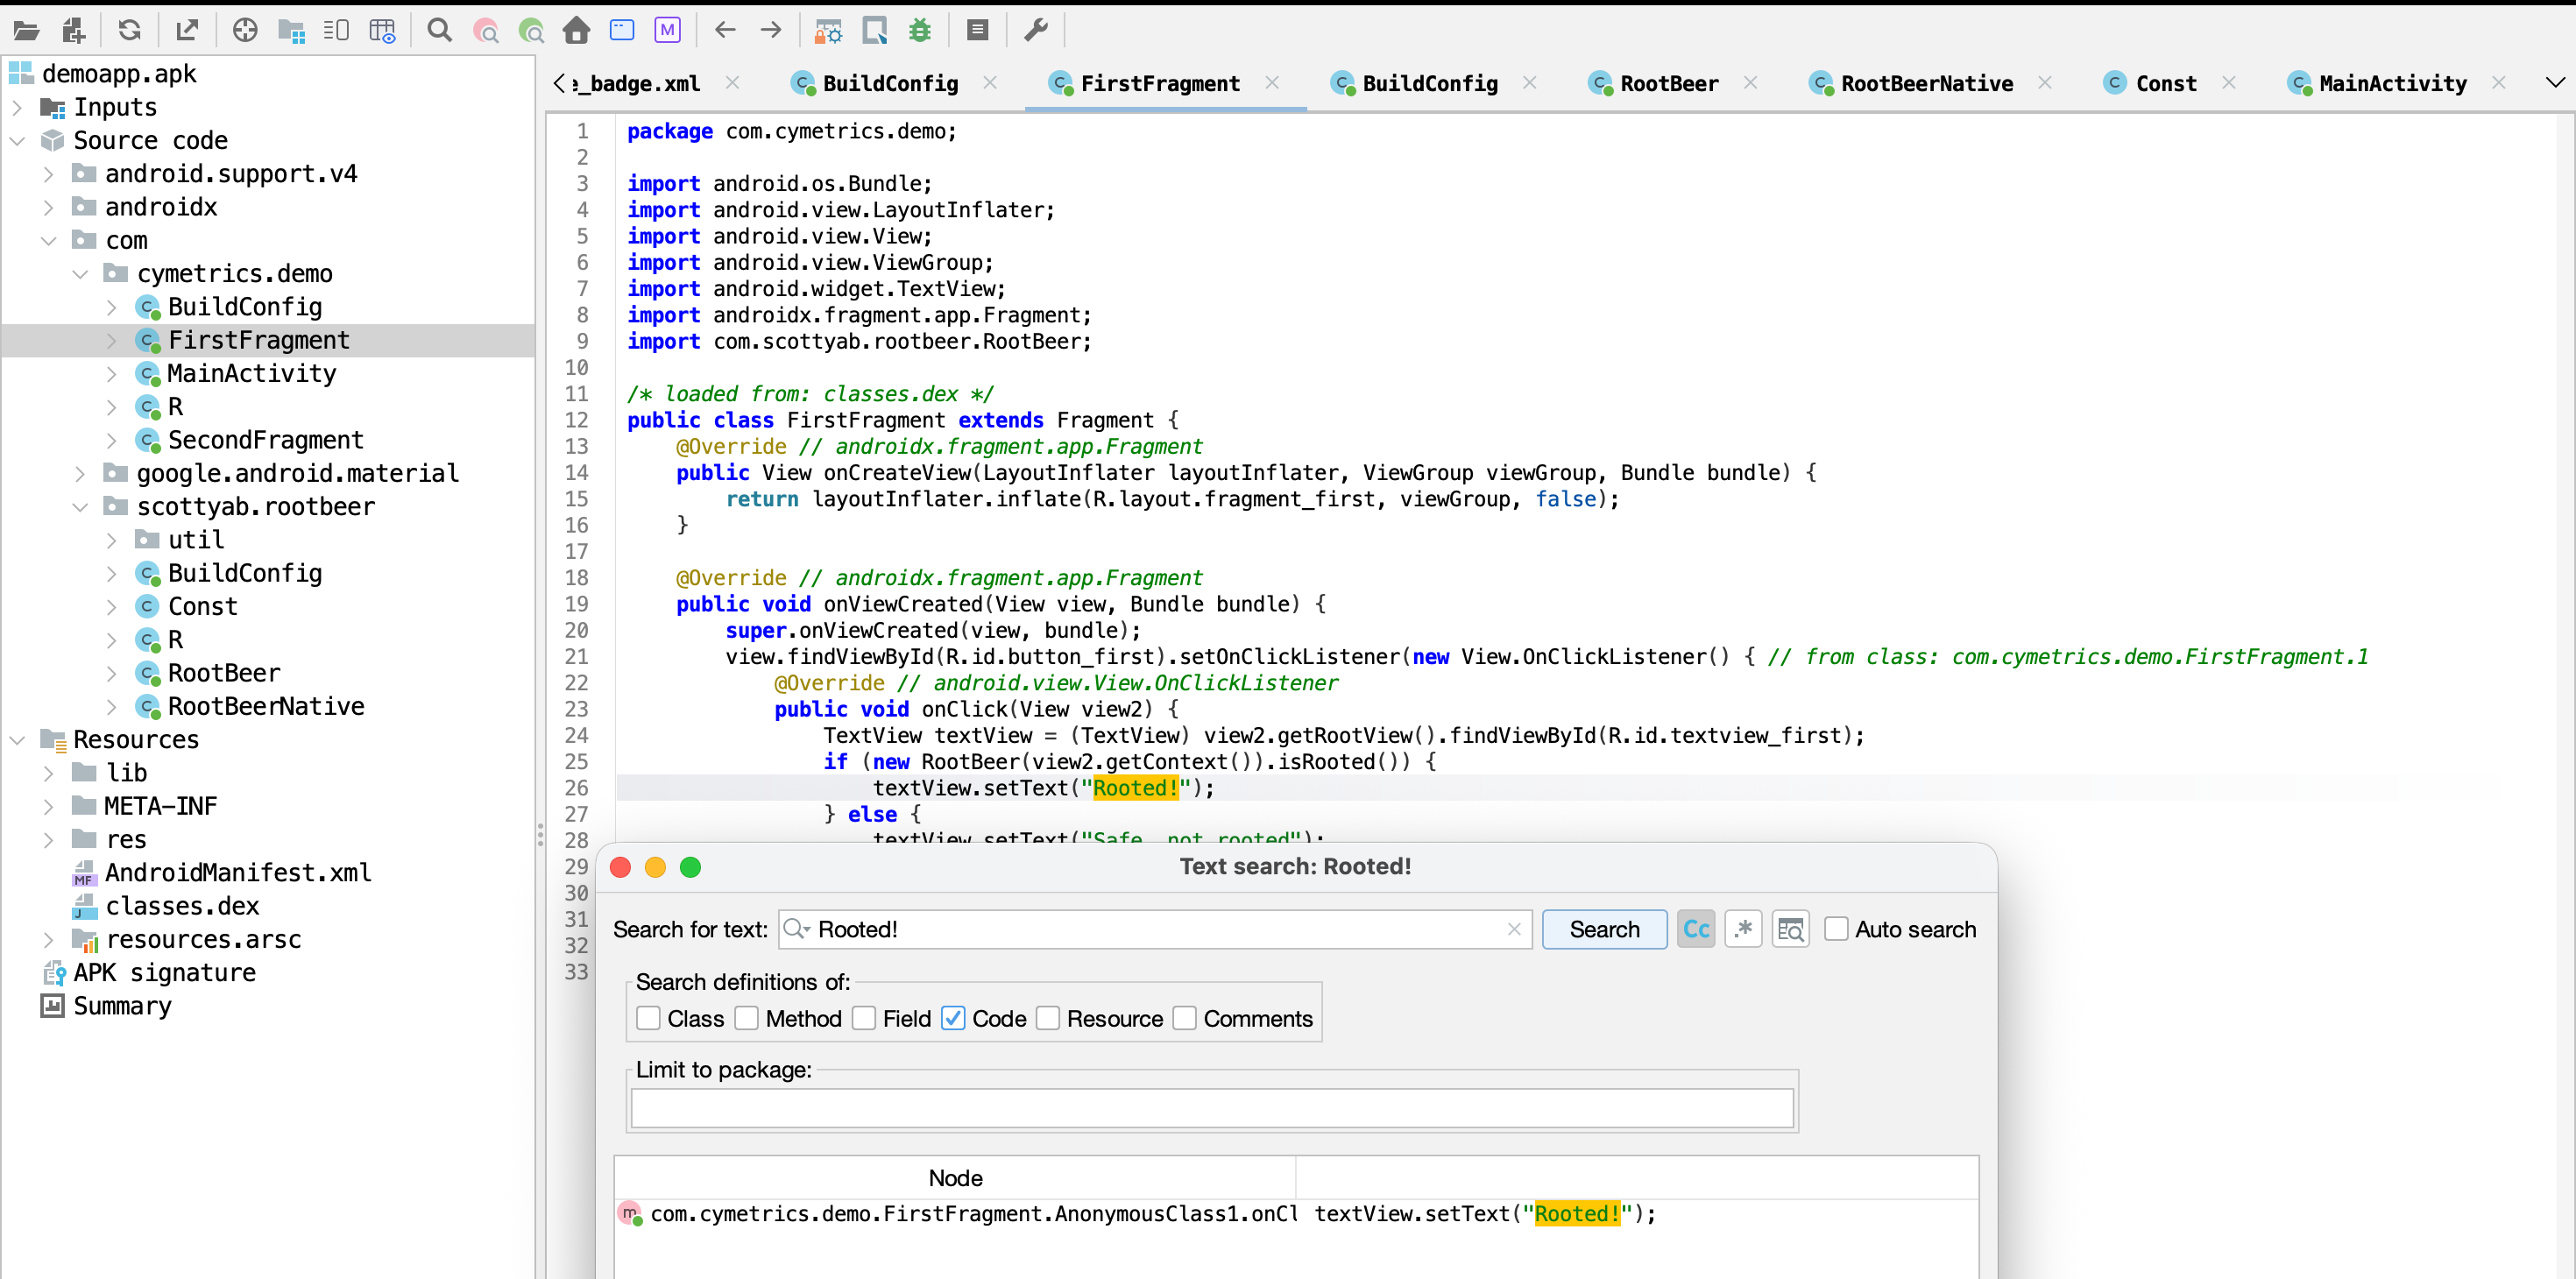Expand the androidx package node

pyautogui.click(x=49, y=207)
